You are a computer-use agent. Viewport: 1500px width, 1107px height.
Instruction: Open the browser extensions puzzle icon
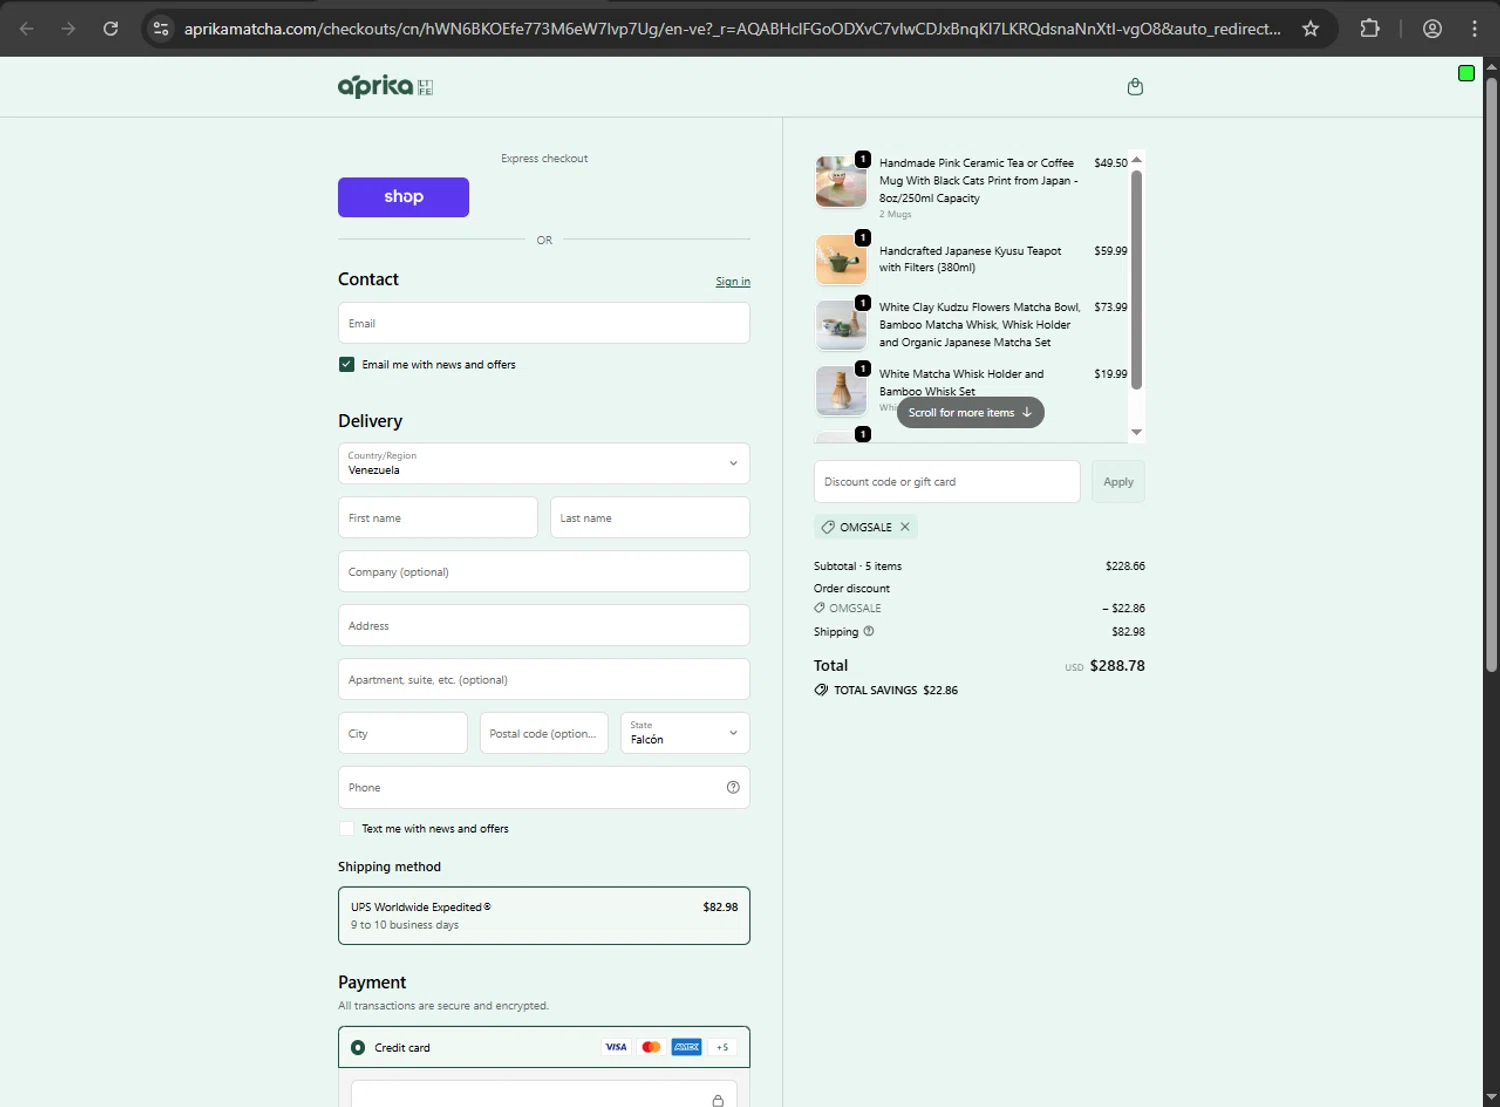[x=1370, y=29]
